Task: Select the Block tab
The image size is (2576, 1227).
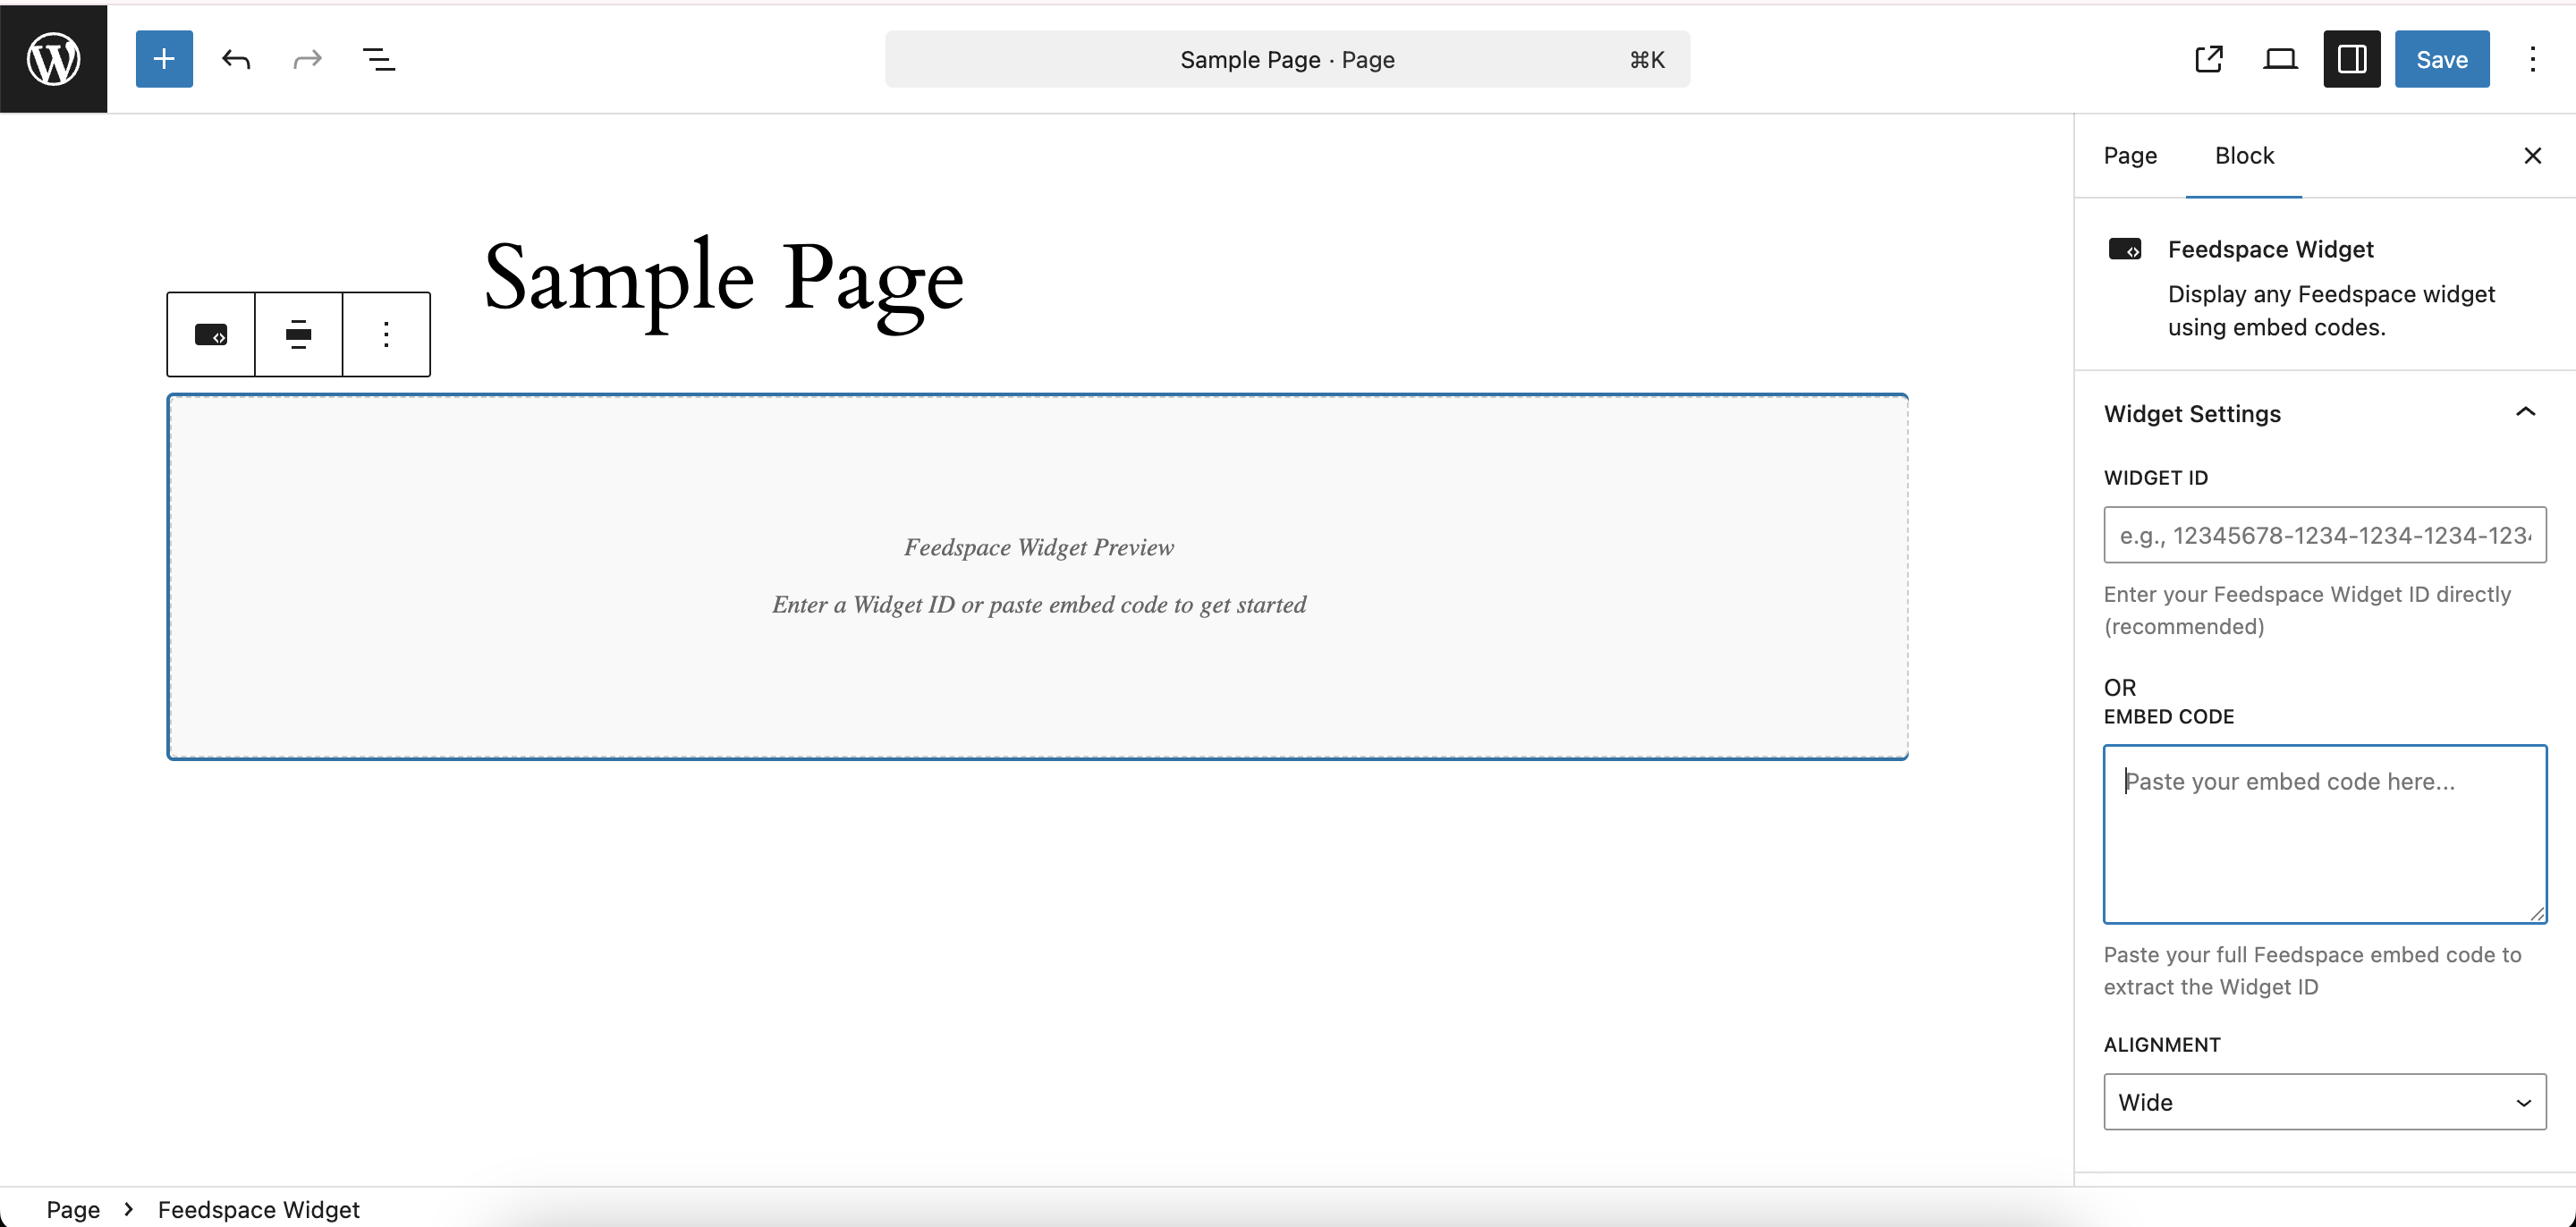Action: pos(2244,156)
